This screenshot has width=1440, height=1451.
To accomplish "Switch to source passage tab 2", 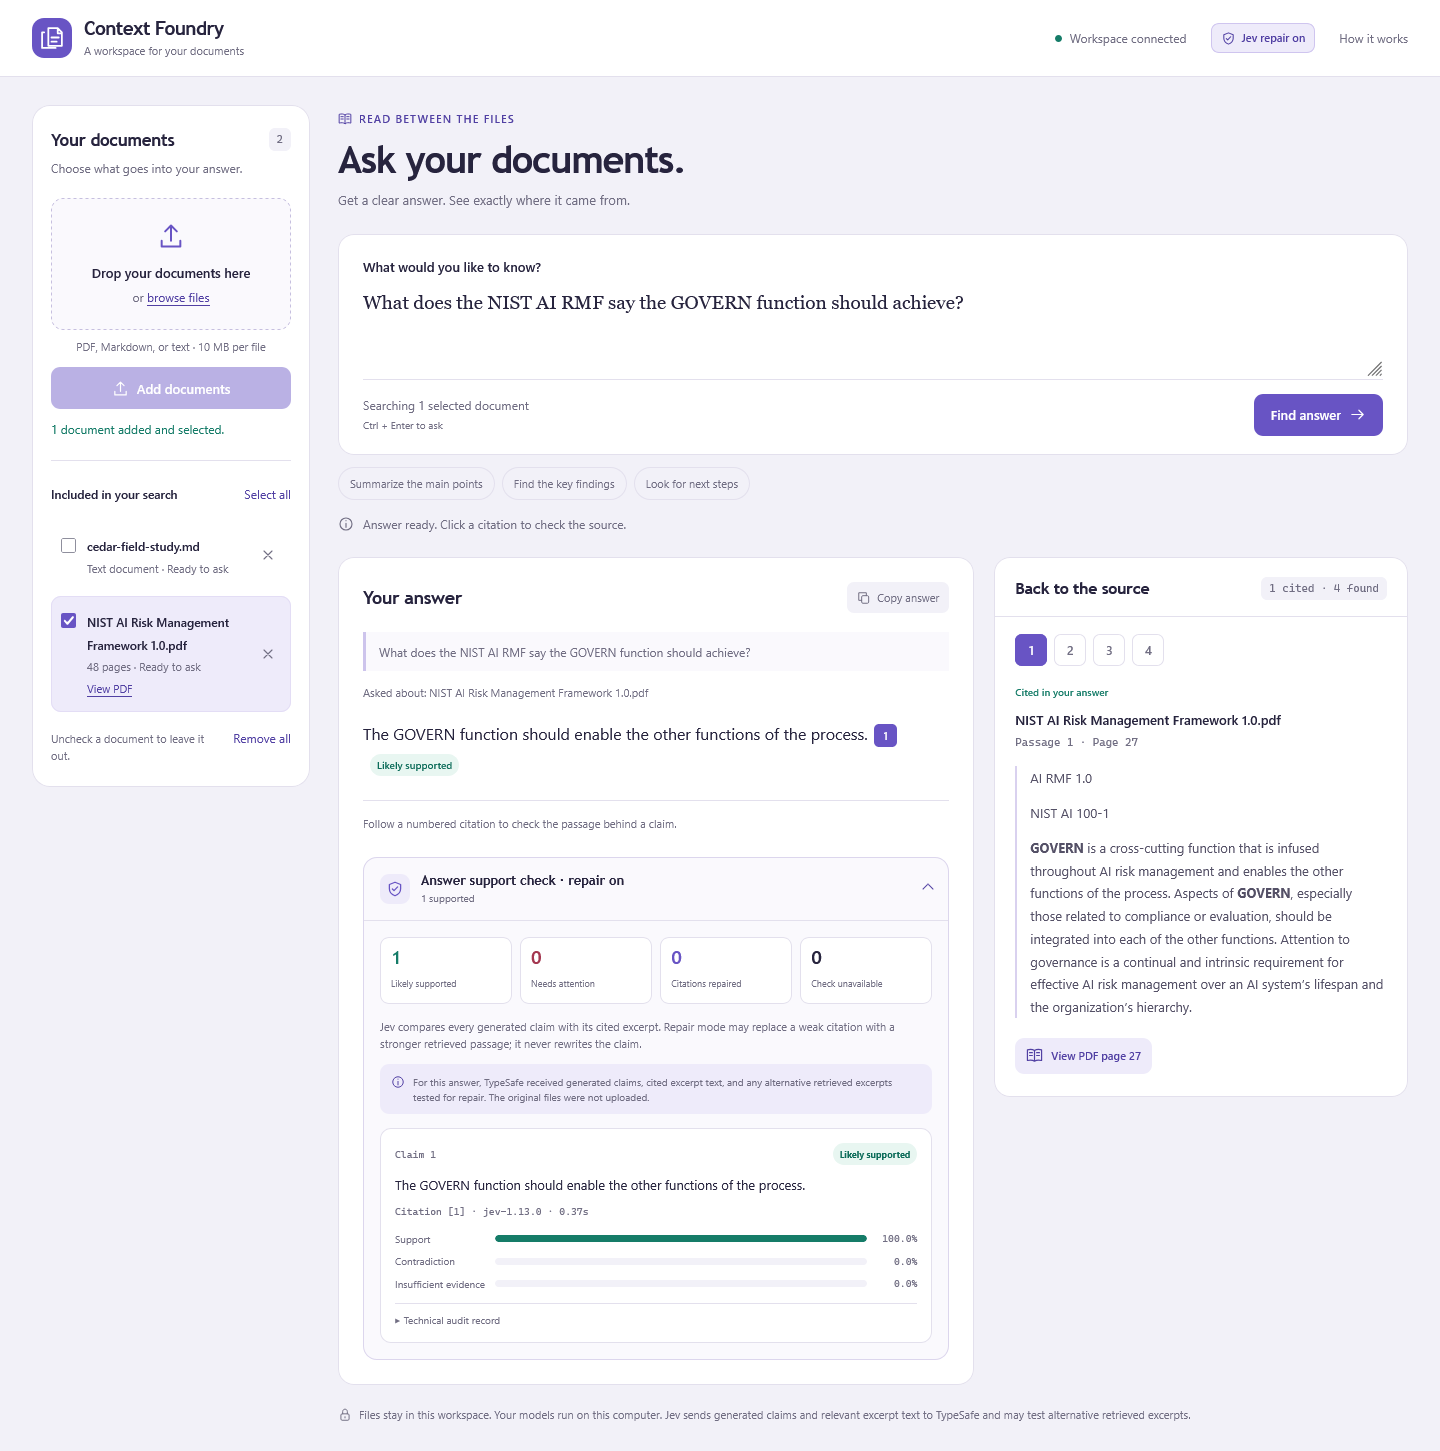I will pos(1070,650).
